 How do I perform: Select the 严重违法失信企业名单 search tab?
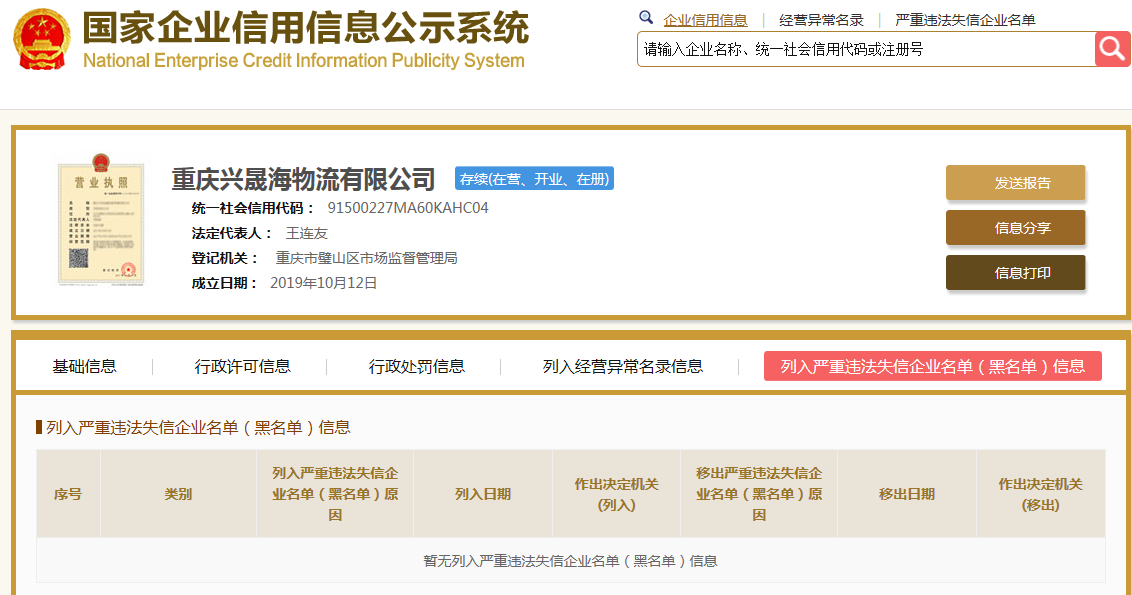click(x=965, y=20)
